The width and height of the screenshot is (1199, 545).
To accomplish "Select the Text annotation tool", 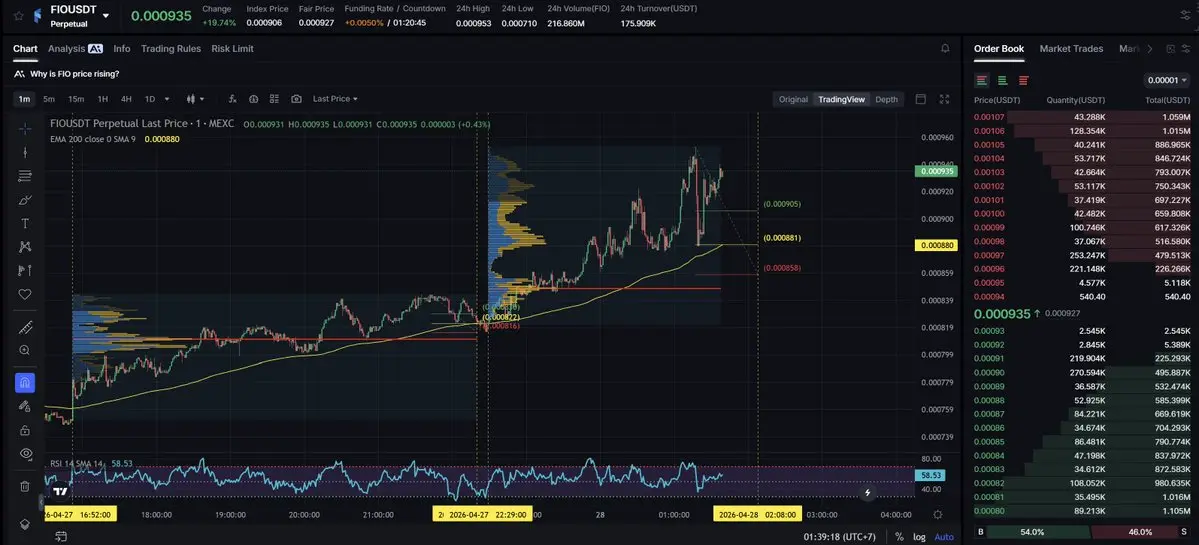I will point(24,223).
